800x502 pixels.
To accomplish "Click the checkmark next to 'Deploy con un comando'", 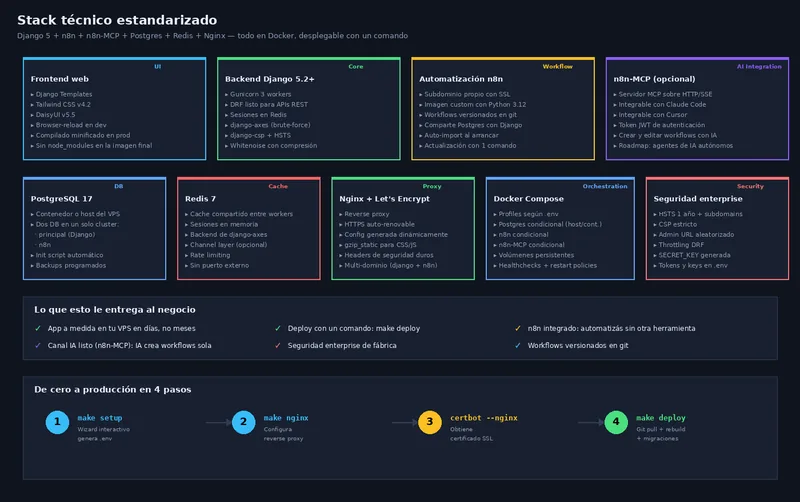I will (x=278, y=329).
